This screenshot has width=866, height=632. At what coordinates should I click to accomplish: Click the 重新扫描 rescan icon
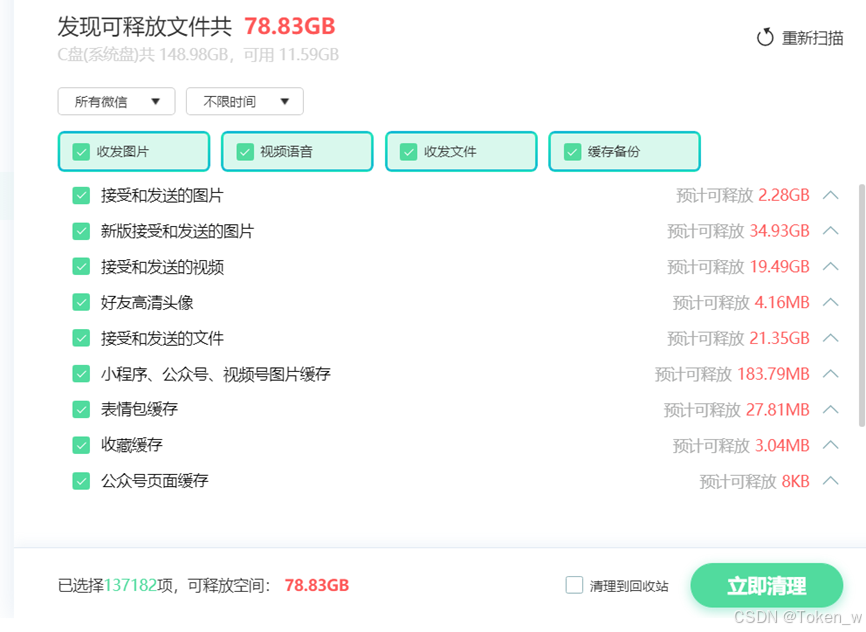(x=765, y=38)
